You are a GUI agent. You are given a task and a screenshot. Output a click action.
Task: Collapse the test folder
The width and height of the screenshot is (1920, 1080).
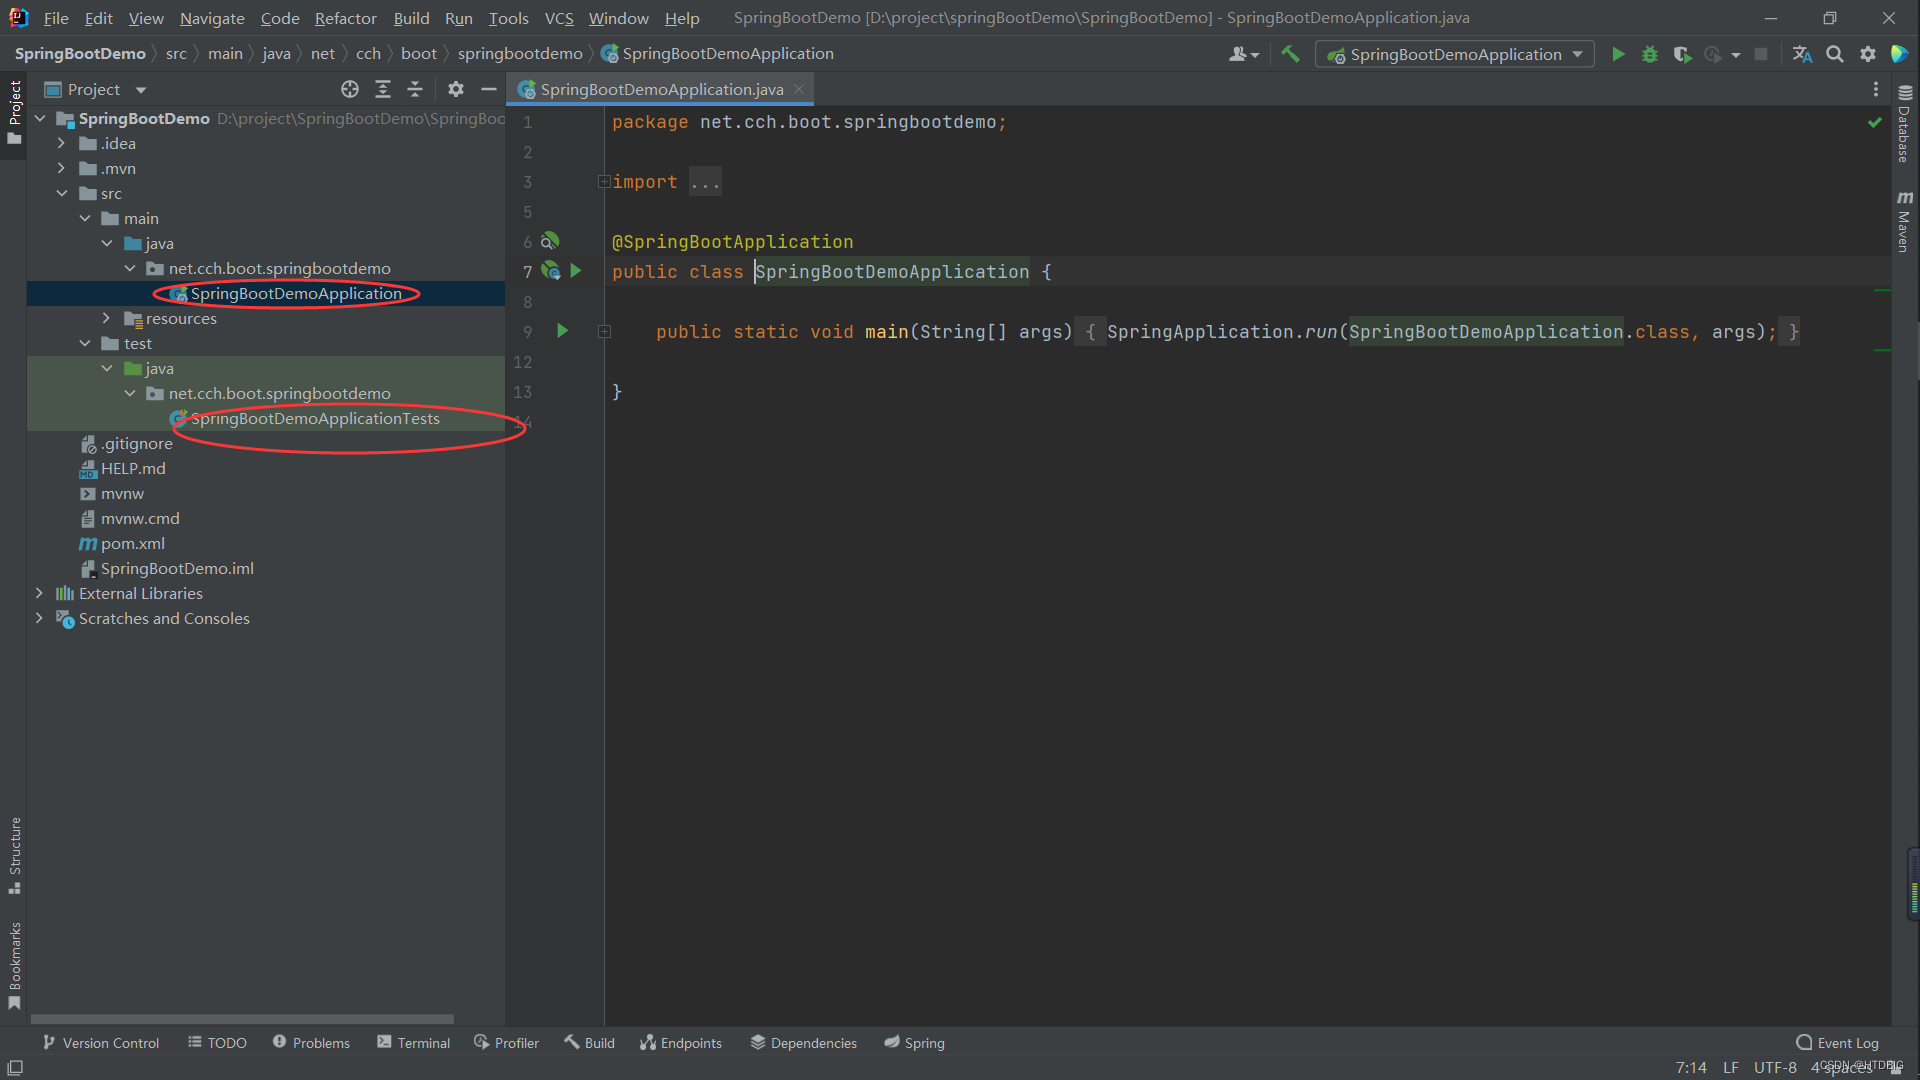click(x=84, y=343)
